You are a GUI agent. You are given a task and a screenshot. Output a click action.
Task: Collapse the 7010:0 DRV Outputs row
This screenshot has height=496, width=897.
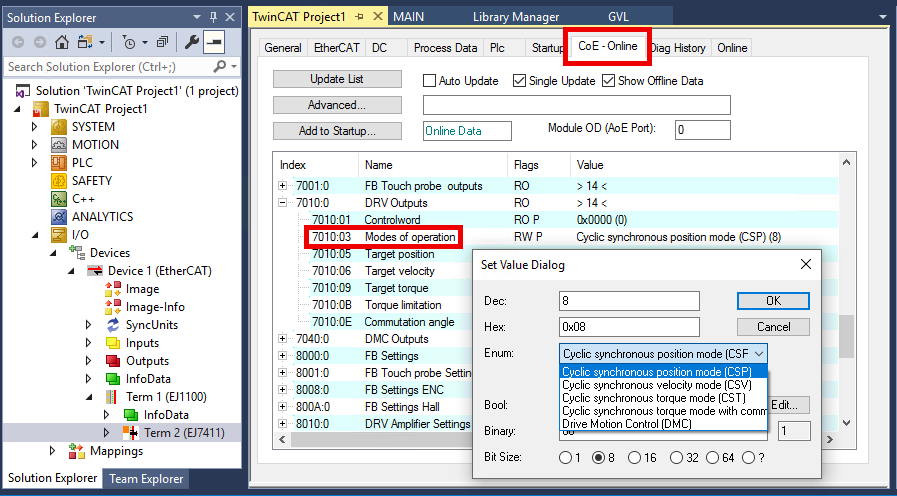point(283,203)
